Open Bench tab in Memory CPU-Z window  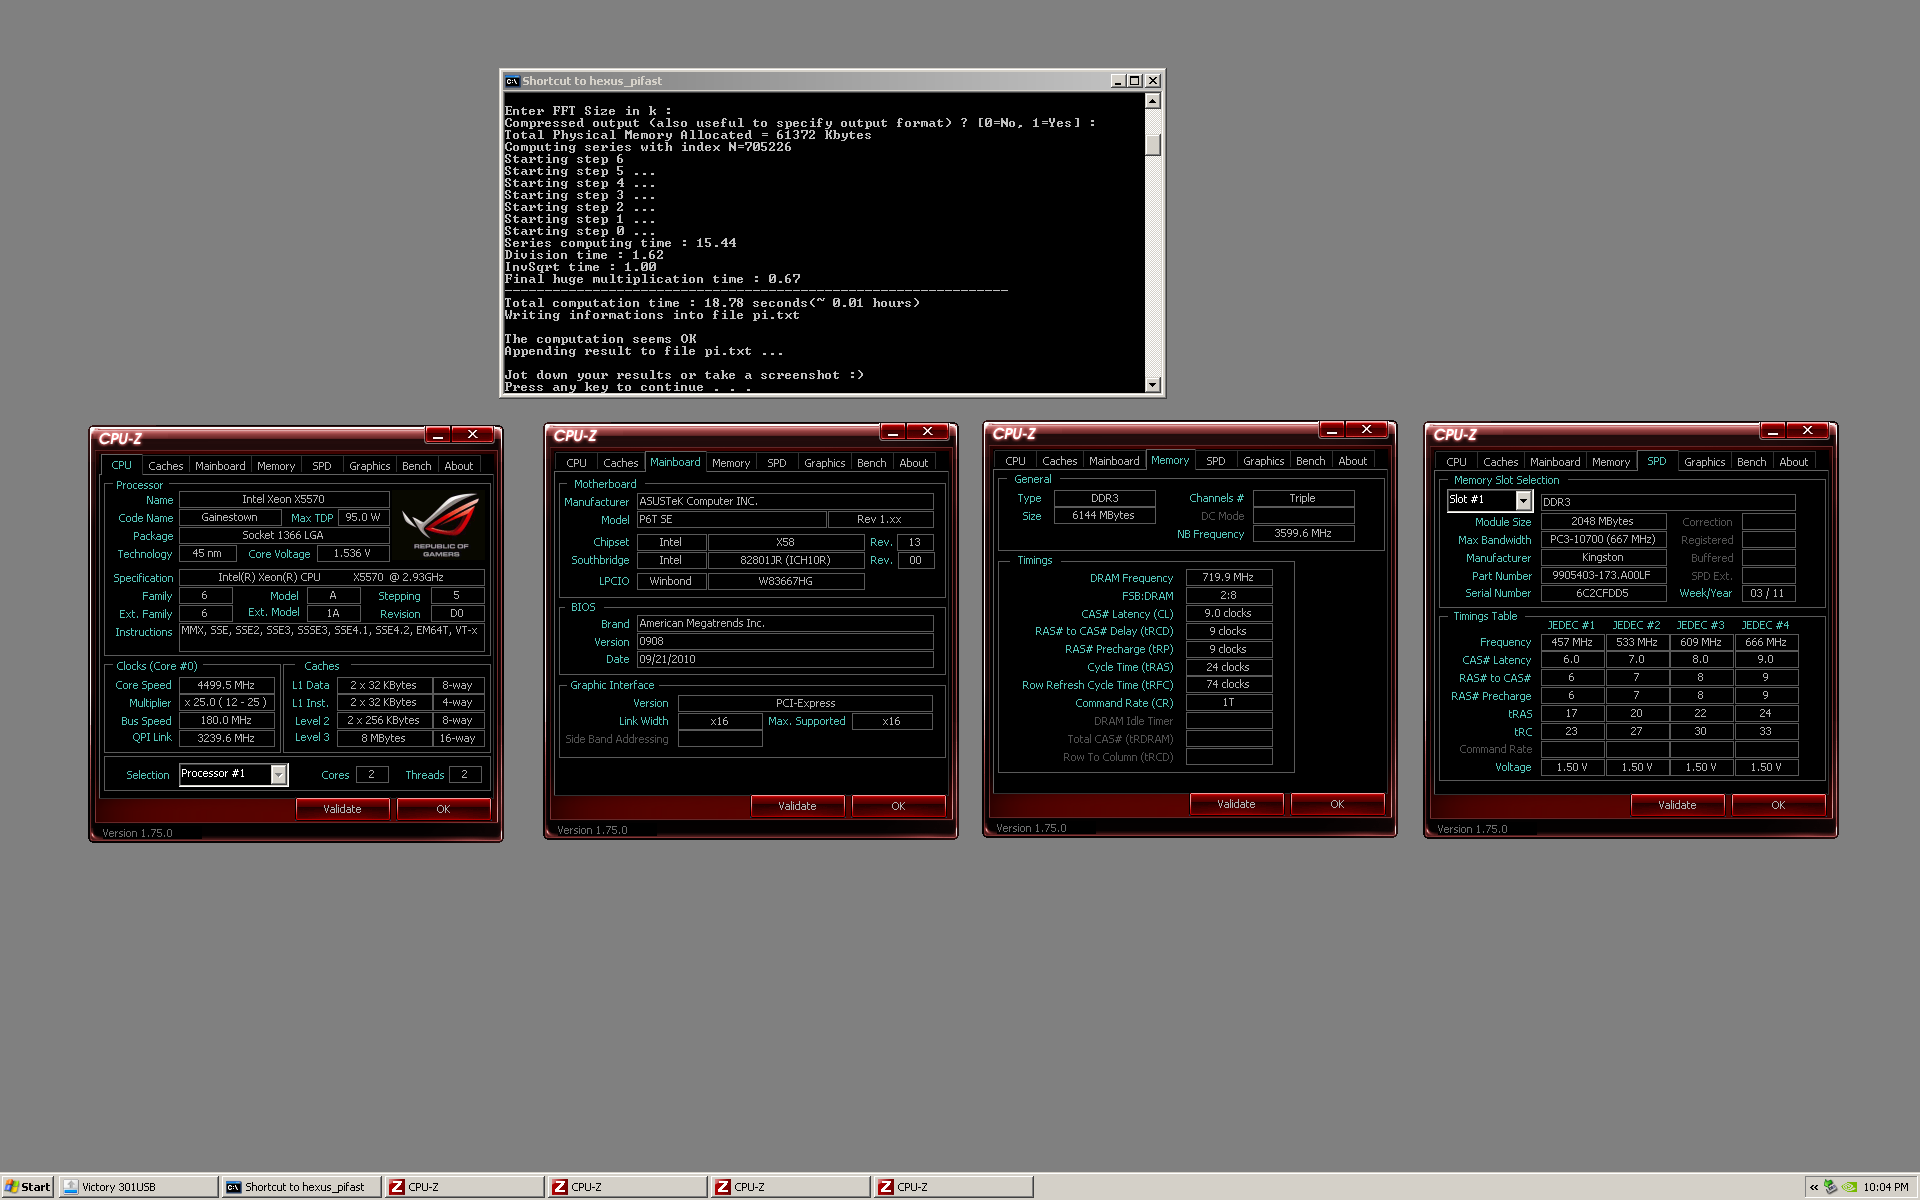pyautogui.click(x=1311, y=461)
